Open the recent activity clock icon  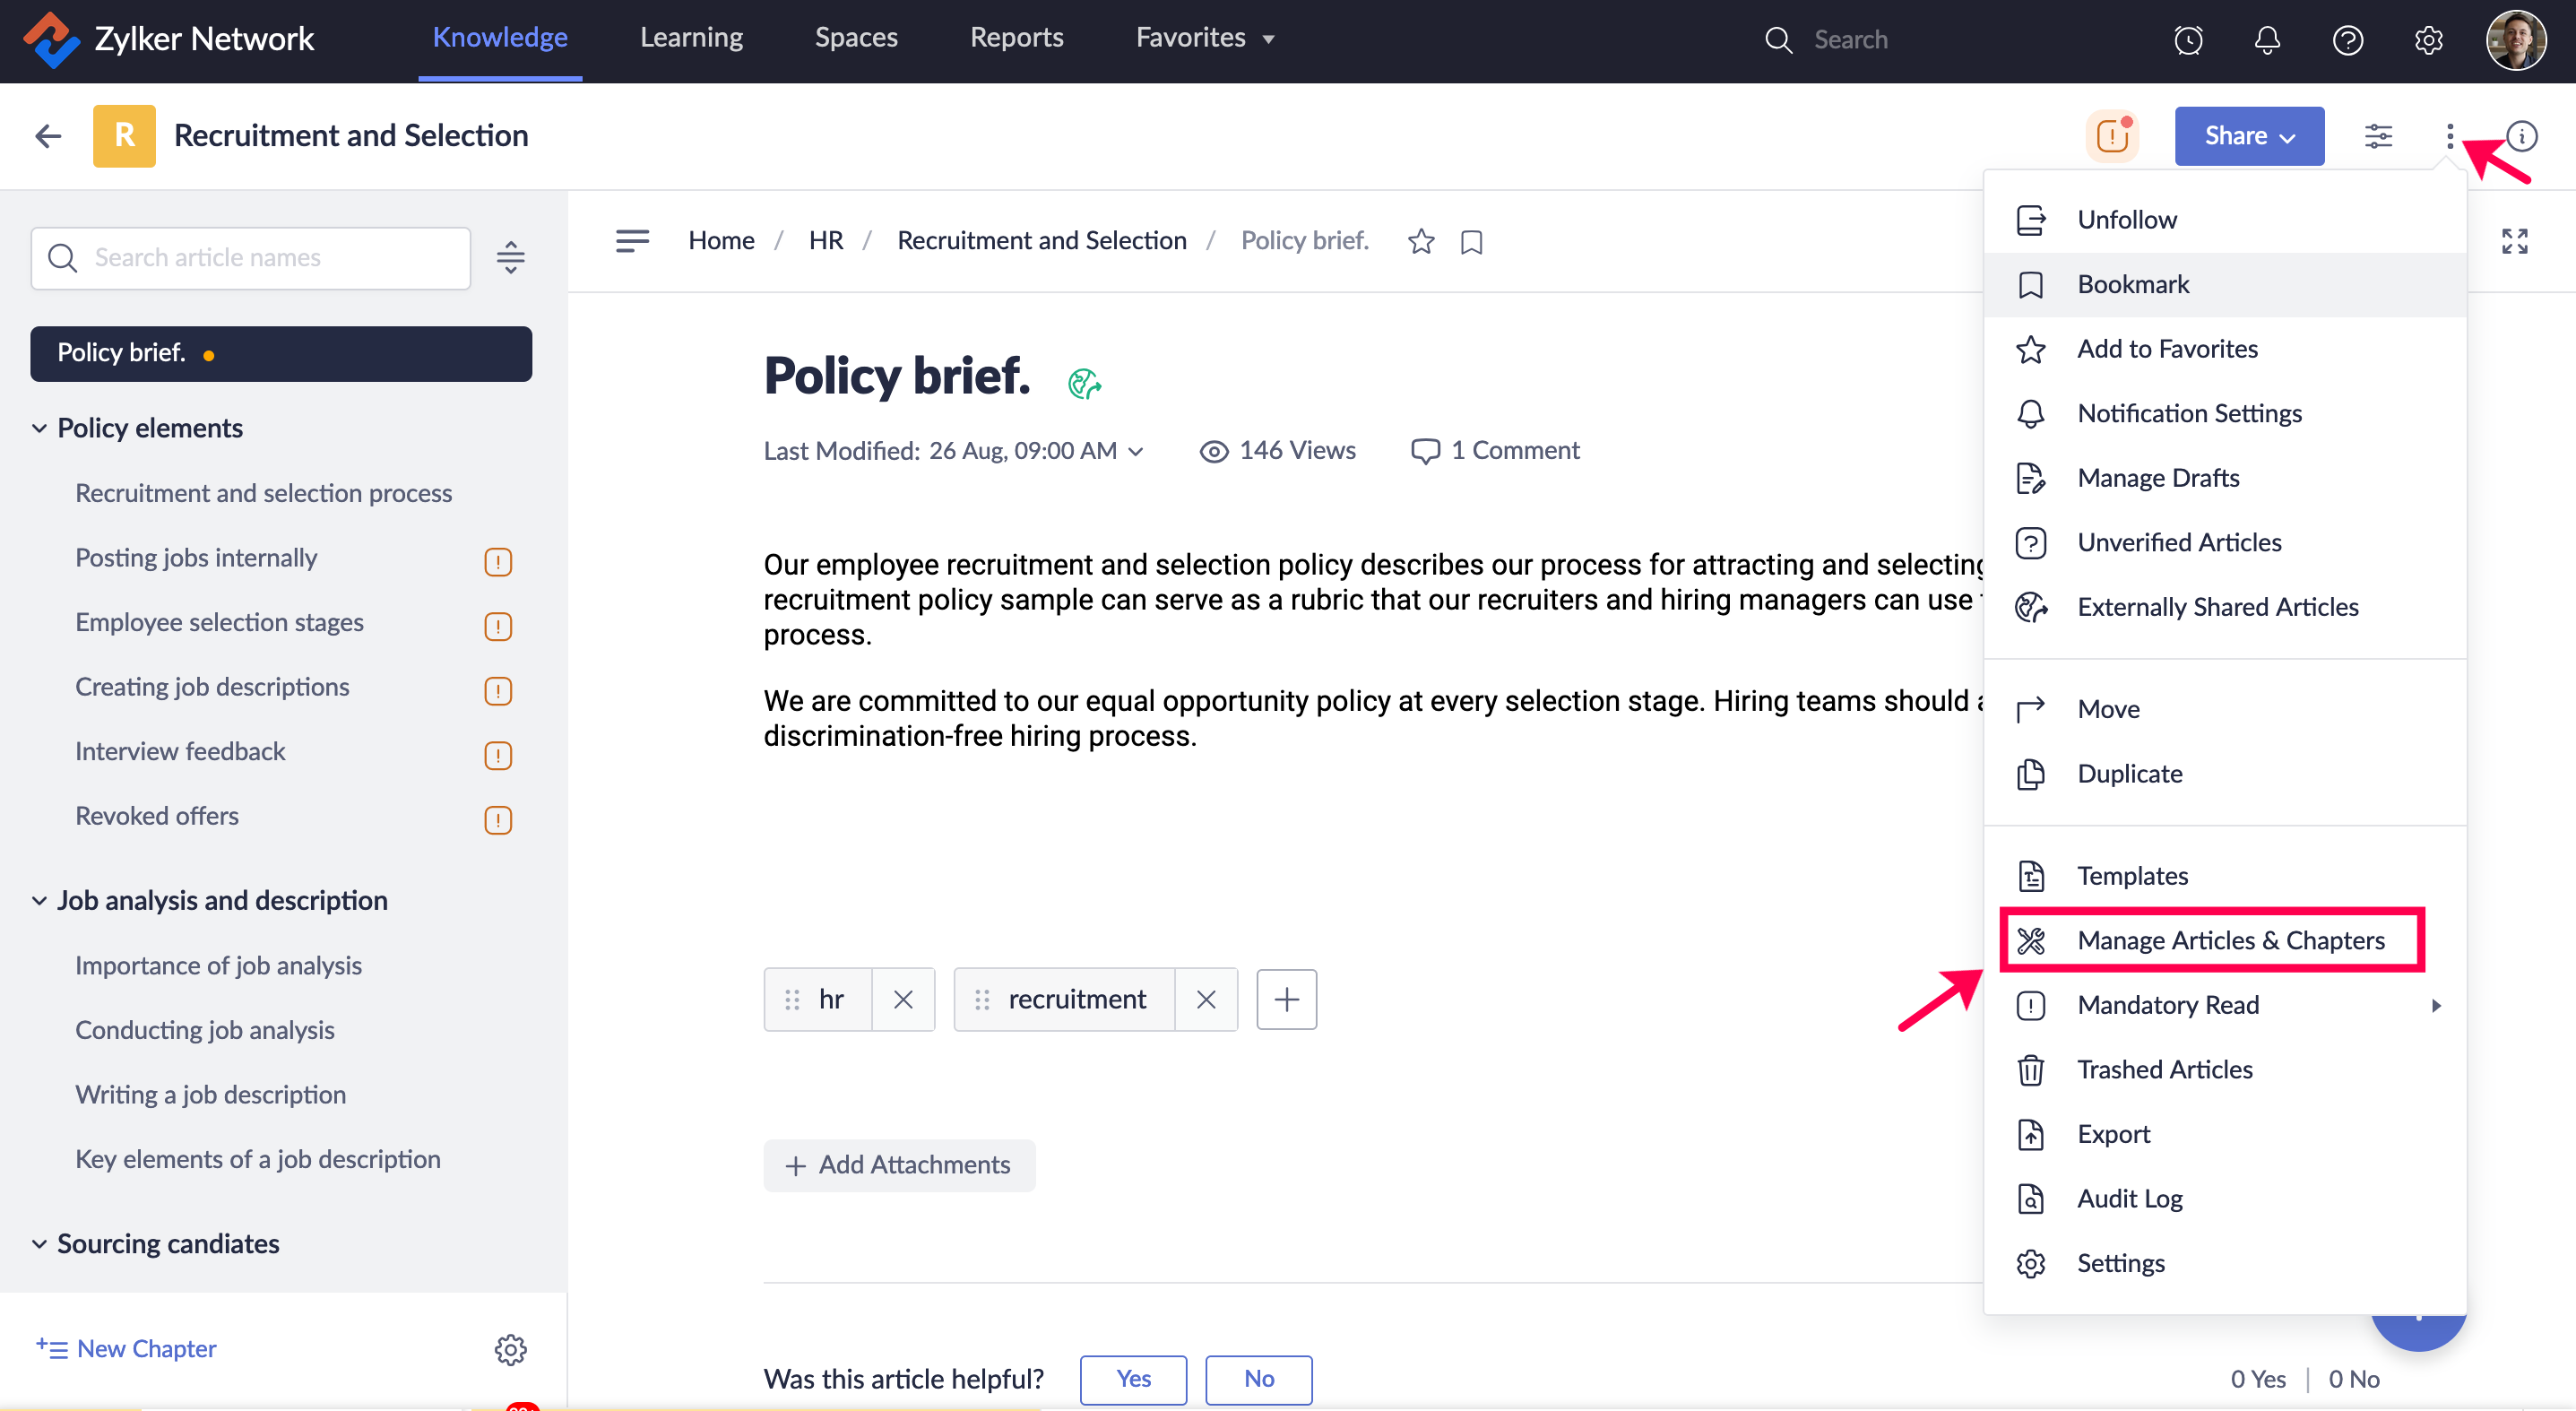pos(2188,40)
